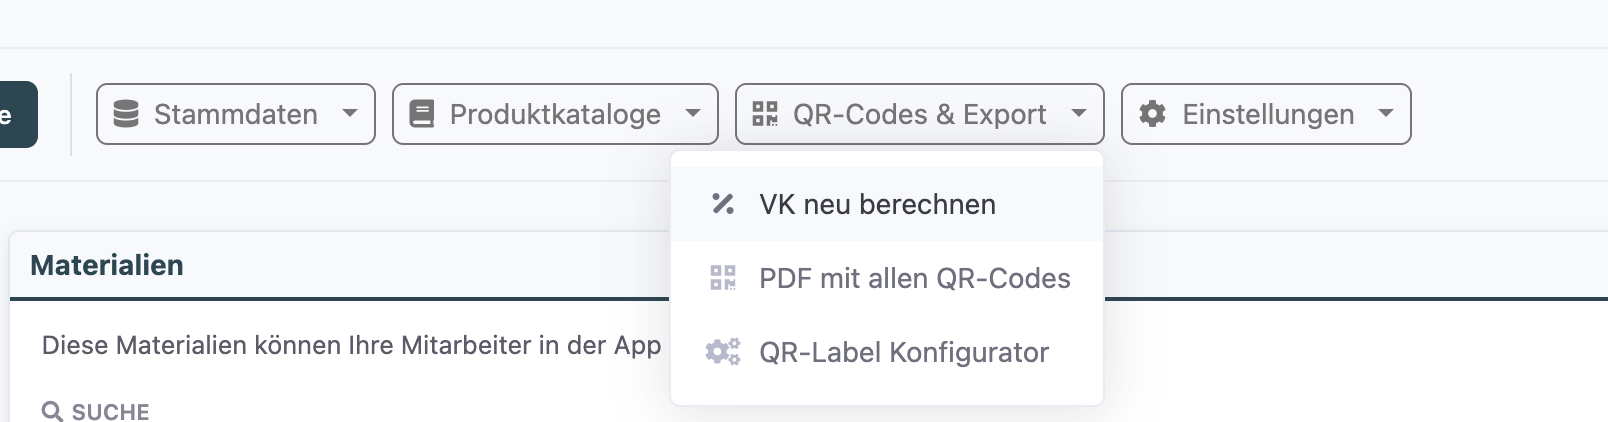Click the gear icon on Einstellungen
Screen dimensions: 1608x422
[x=1152, y=114]
